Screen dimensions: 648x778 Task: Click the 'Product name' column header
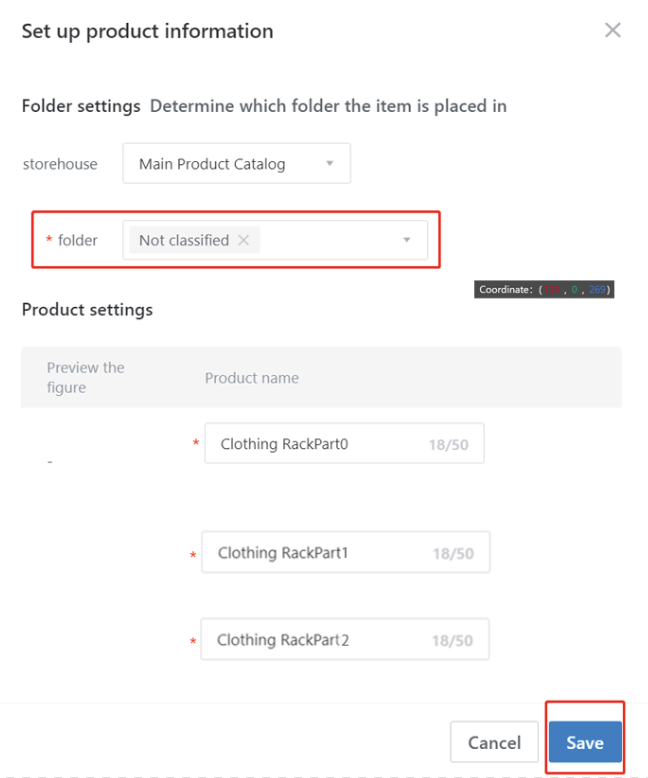[252, 378]
